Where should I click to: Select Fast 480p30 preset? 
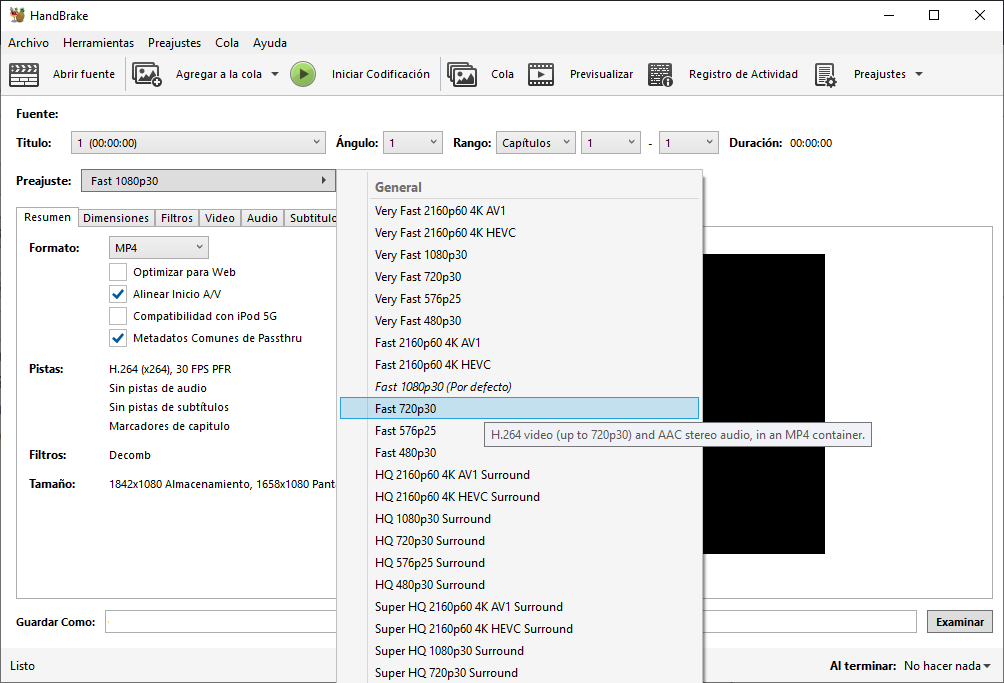[x=519, y=453]
